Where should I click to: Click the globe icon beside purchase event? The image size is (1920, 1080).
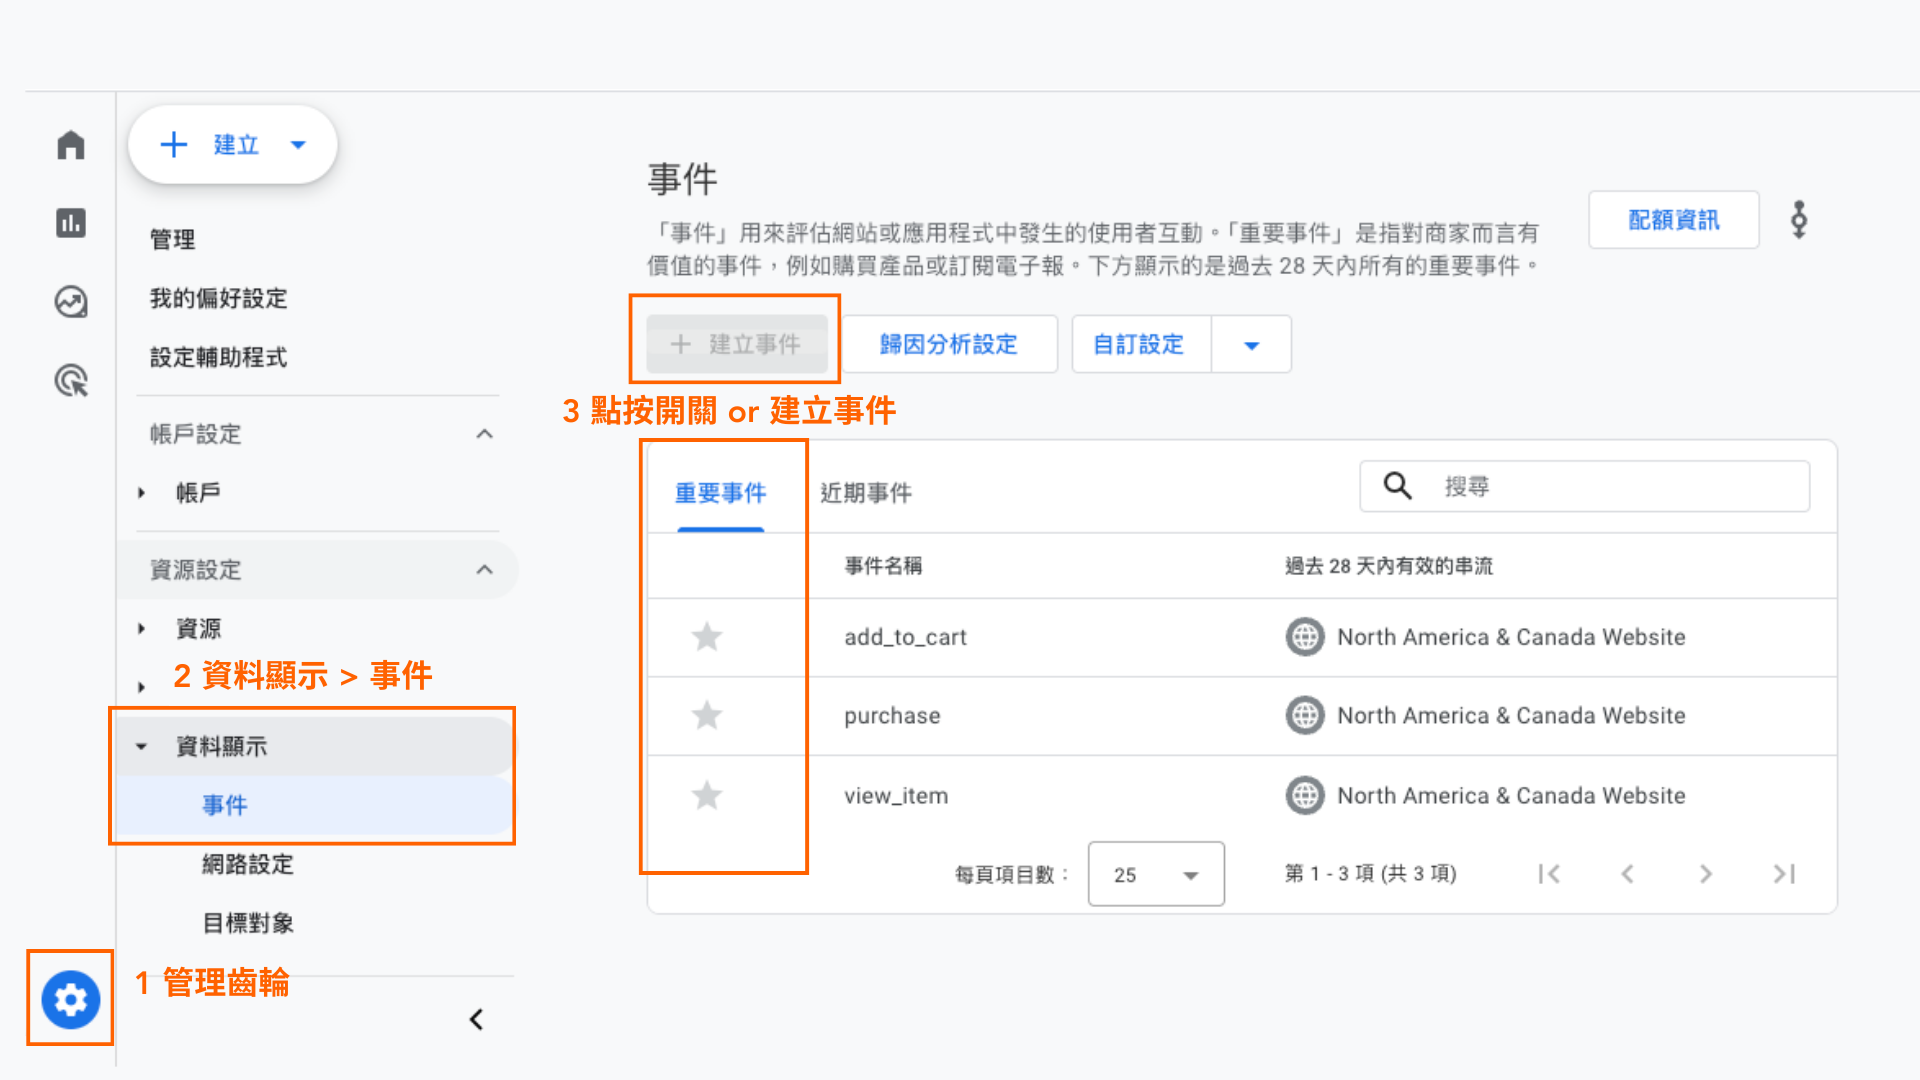click(1303, 715)
